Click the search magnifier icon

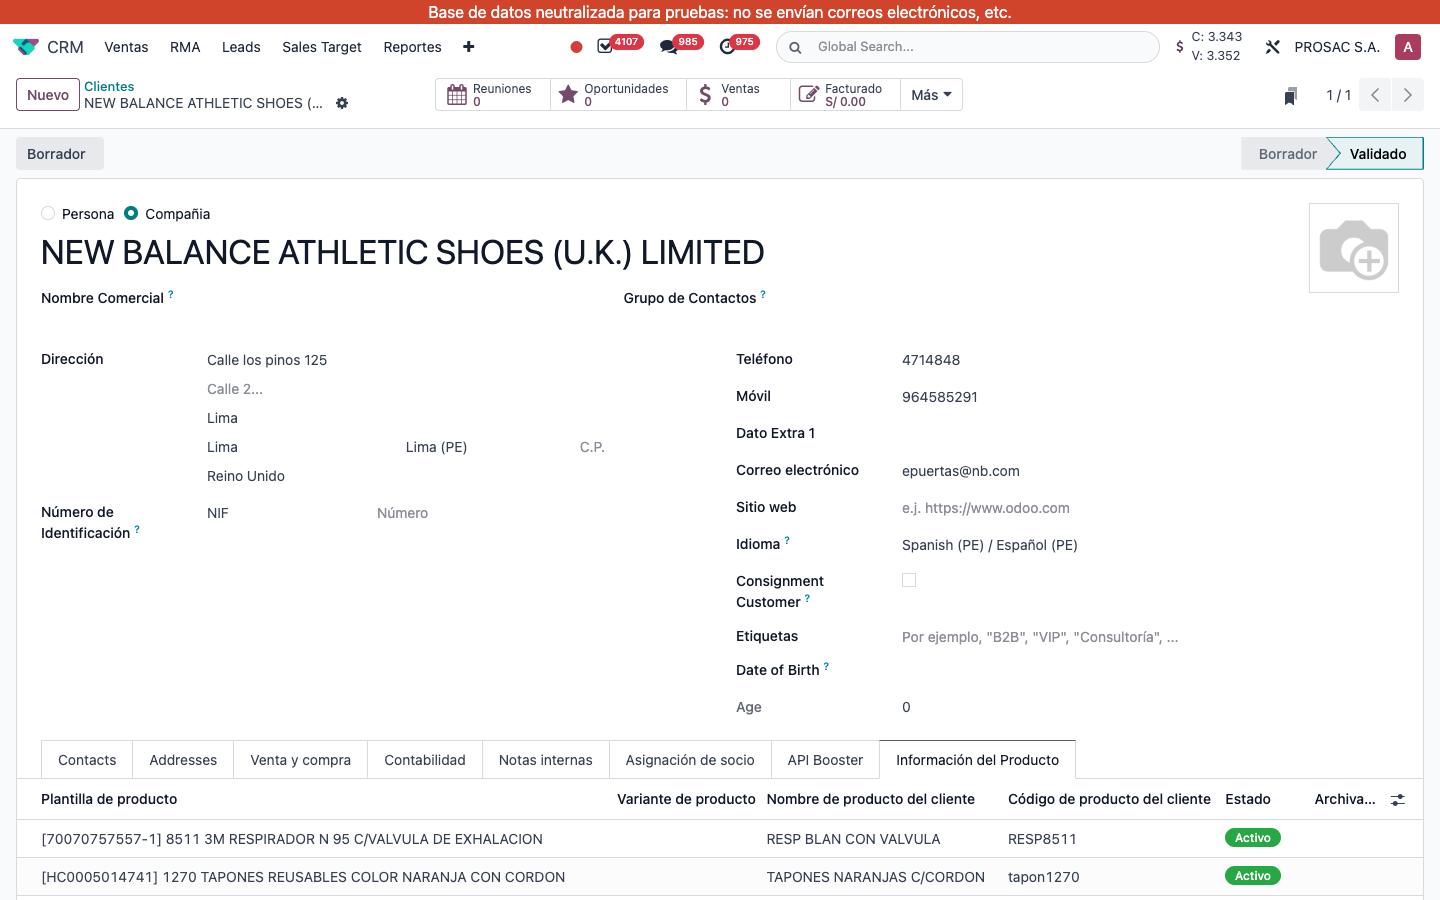(x=795, y=47)
